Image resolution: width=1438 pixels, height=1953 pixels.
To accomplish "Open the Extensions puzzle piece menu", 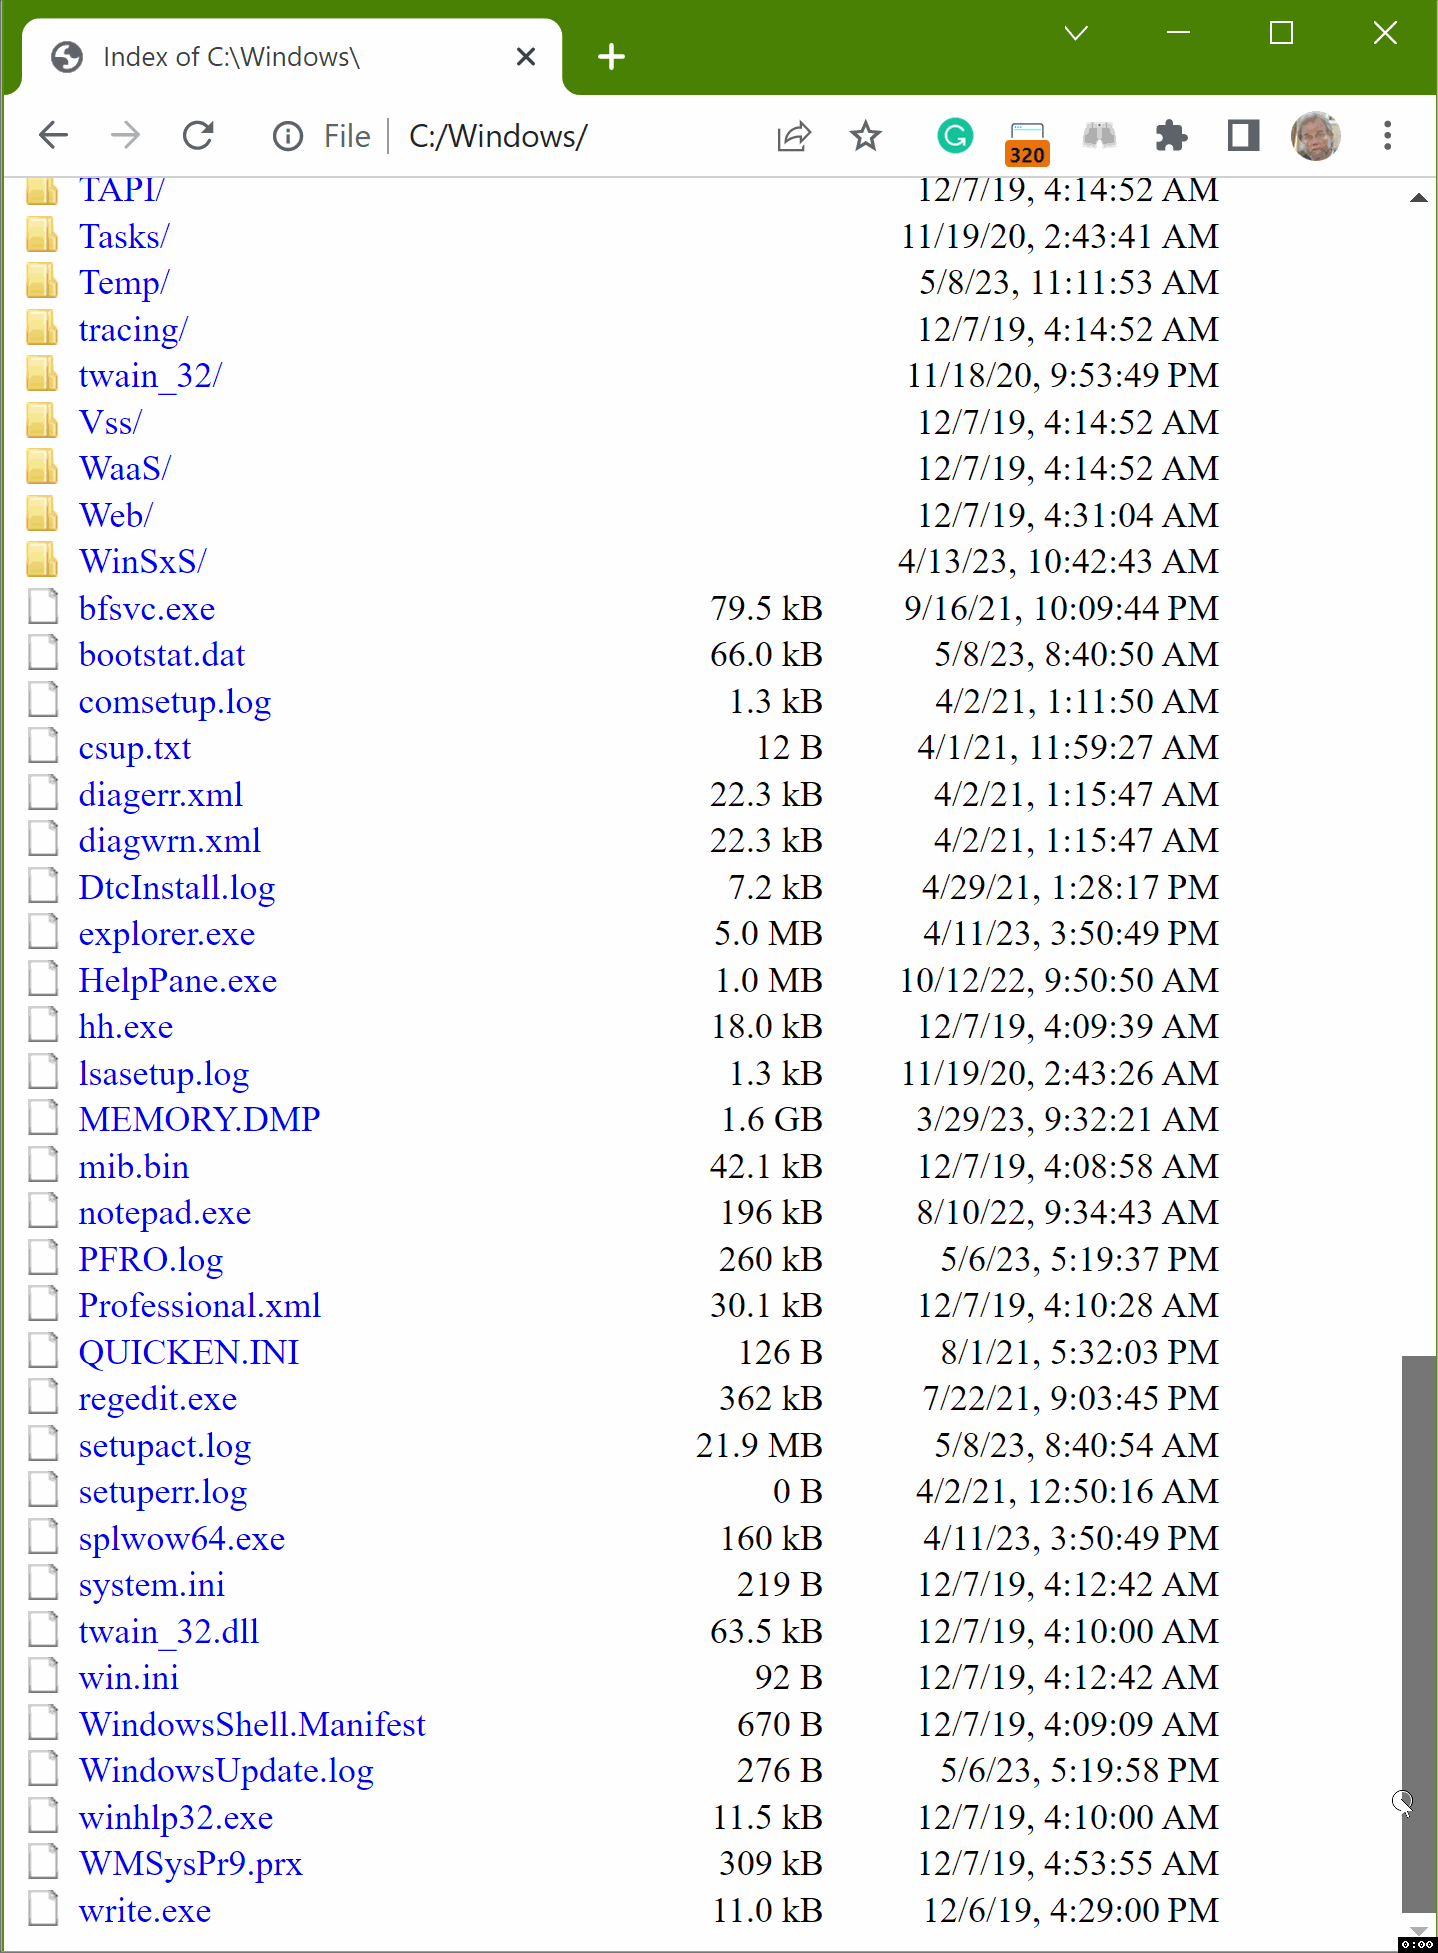I will coord(1170,135).
